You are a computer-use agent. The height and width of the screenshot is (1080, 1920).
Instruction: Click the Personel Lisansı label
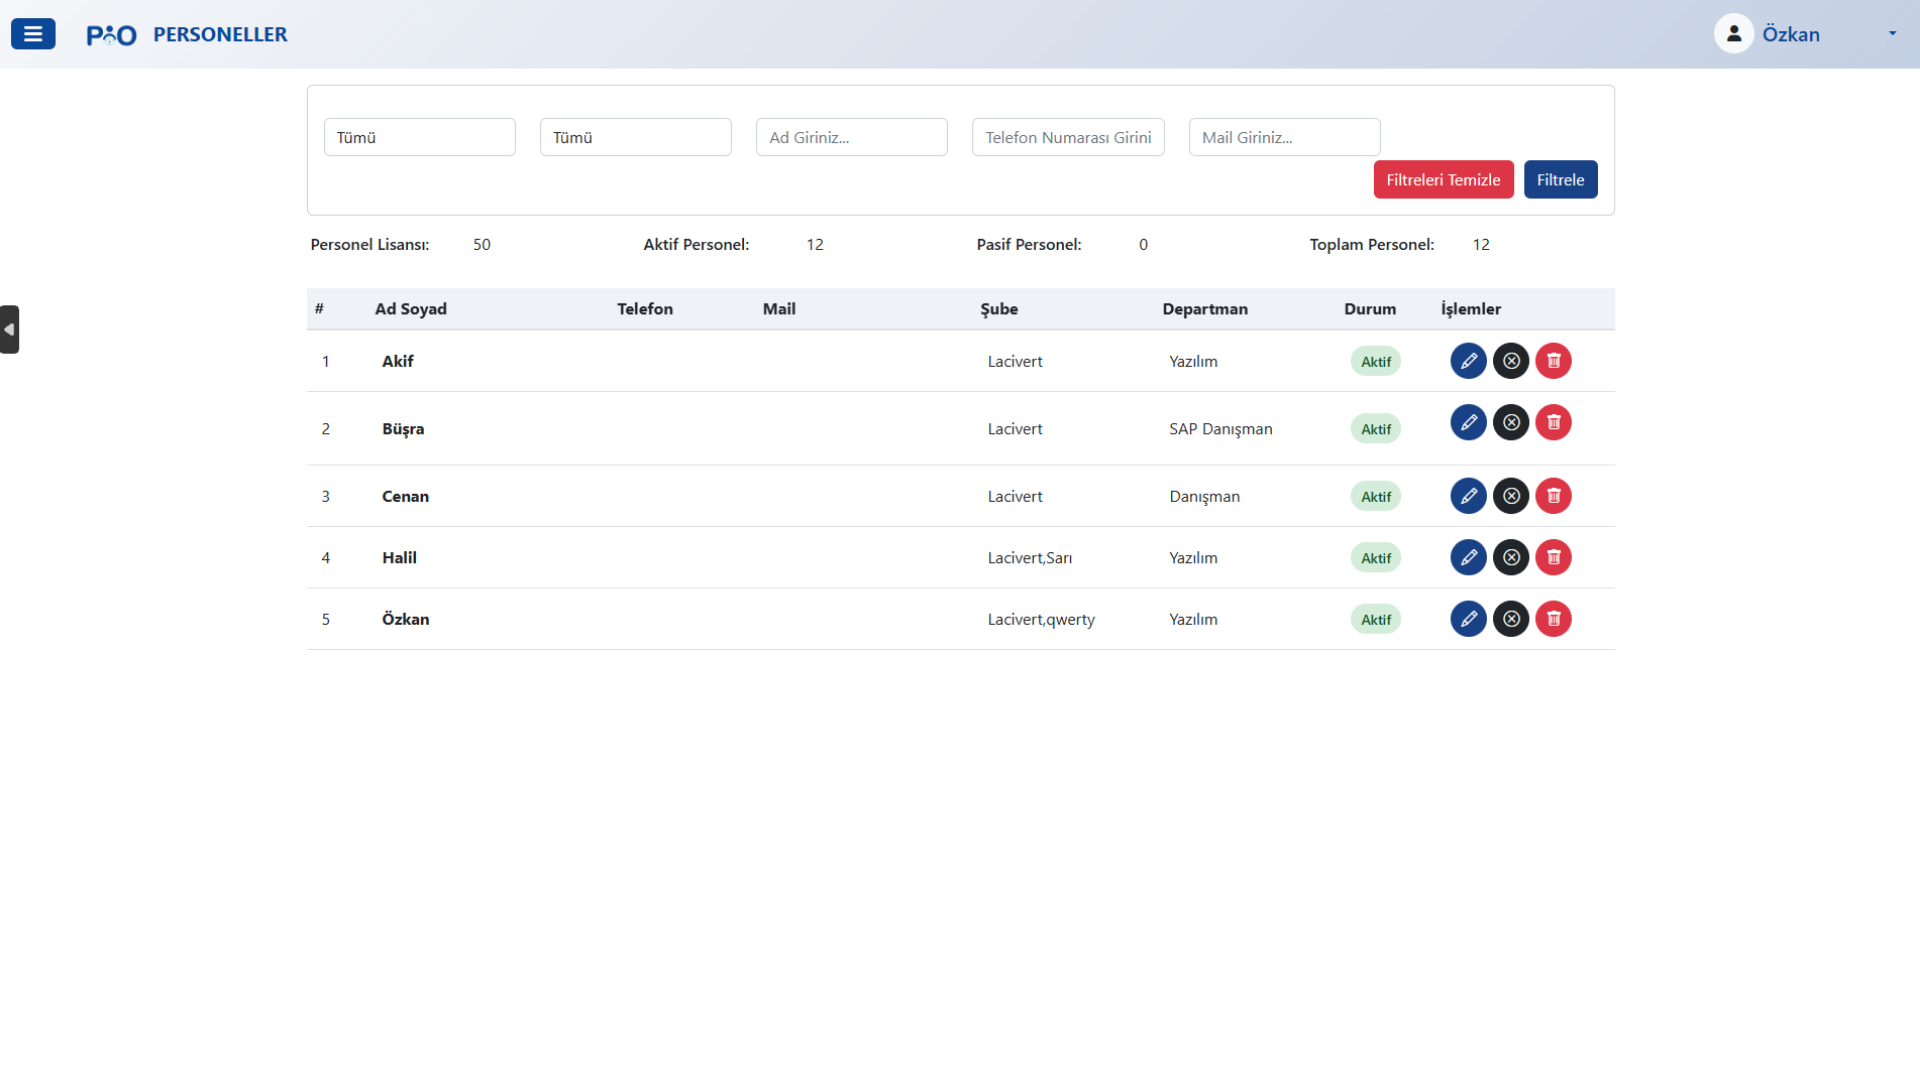point(370,245)
